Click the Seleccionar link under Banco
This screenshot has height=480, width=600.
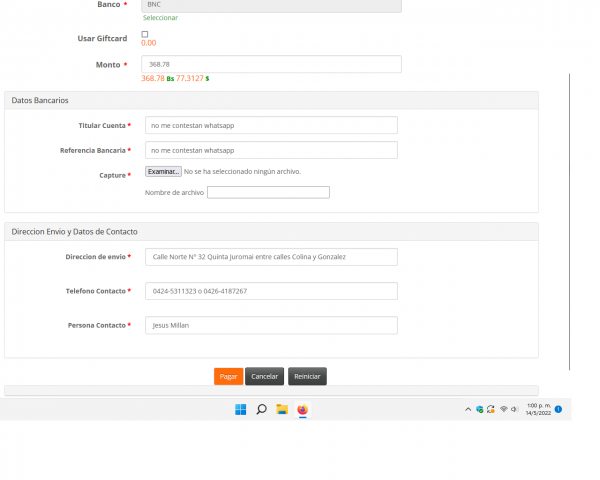pos(160,18)
